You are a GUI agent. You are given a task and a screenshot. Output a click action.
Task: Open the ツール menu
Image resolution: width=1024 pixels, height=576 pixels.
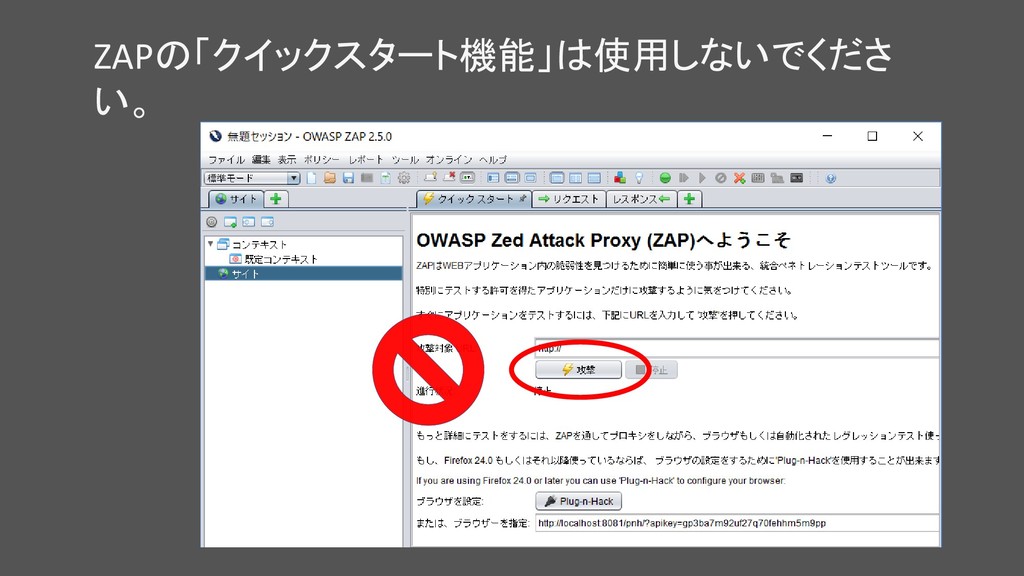[405, 159]
